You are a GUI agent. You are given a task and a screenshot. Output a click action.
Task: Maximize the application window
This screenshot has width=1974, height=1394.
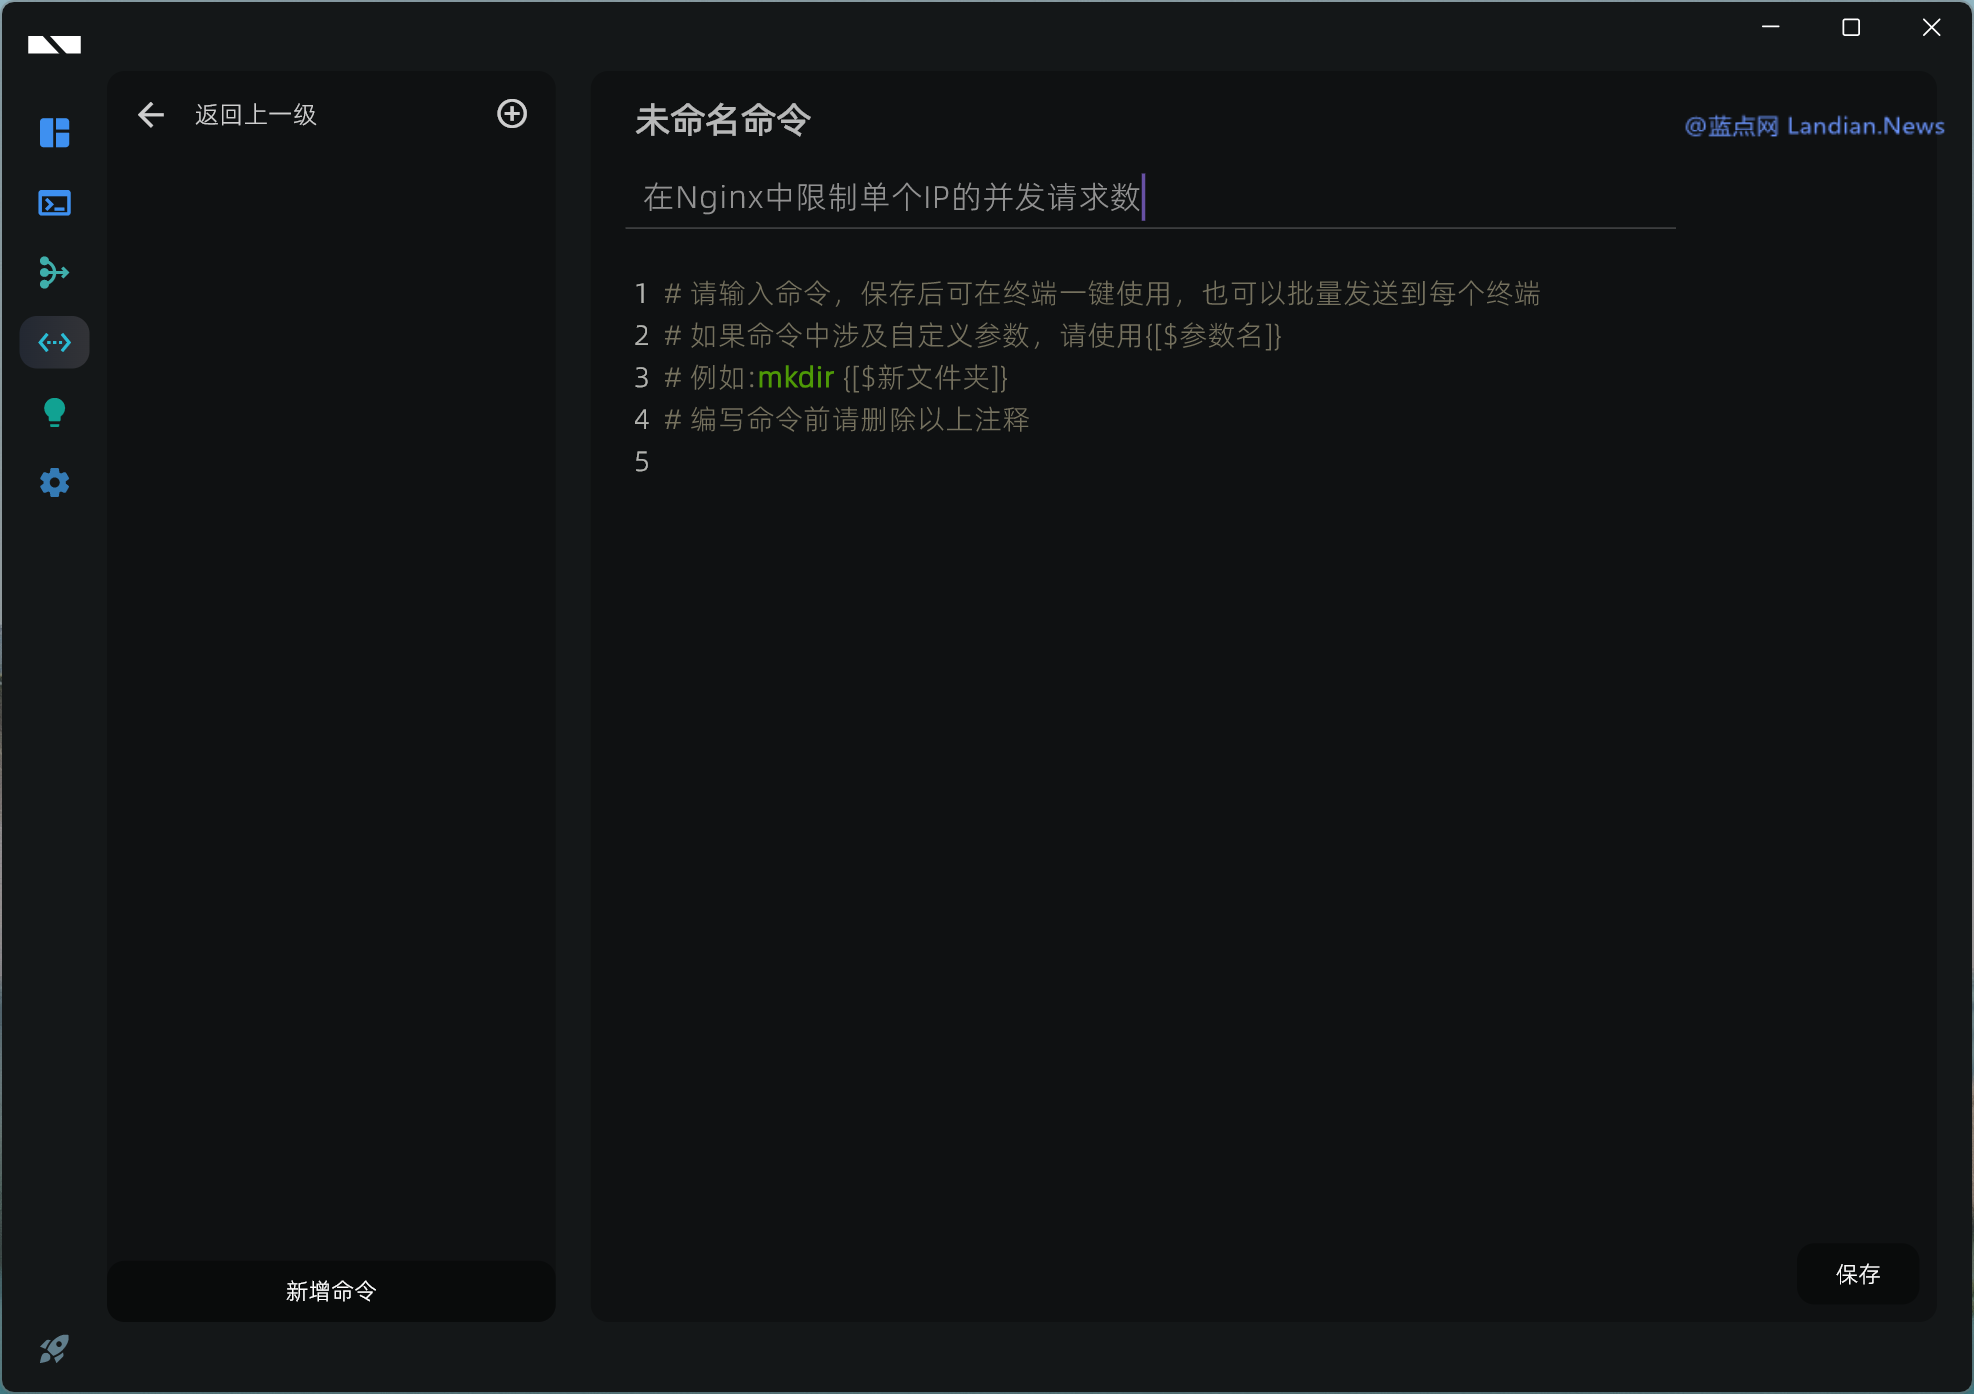coord(1851,28)
